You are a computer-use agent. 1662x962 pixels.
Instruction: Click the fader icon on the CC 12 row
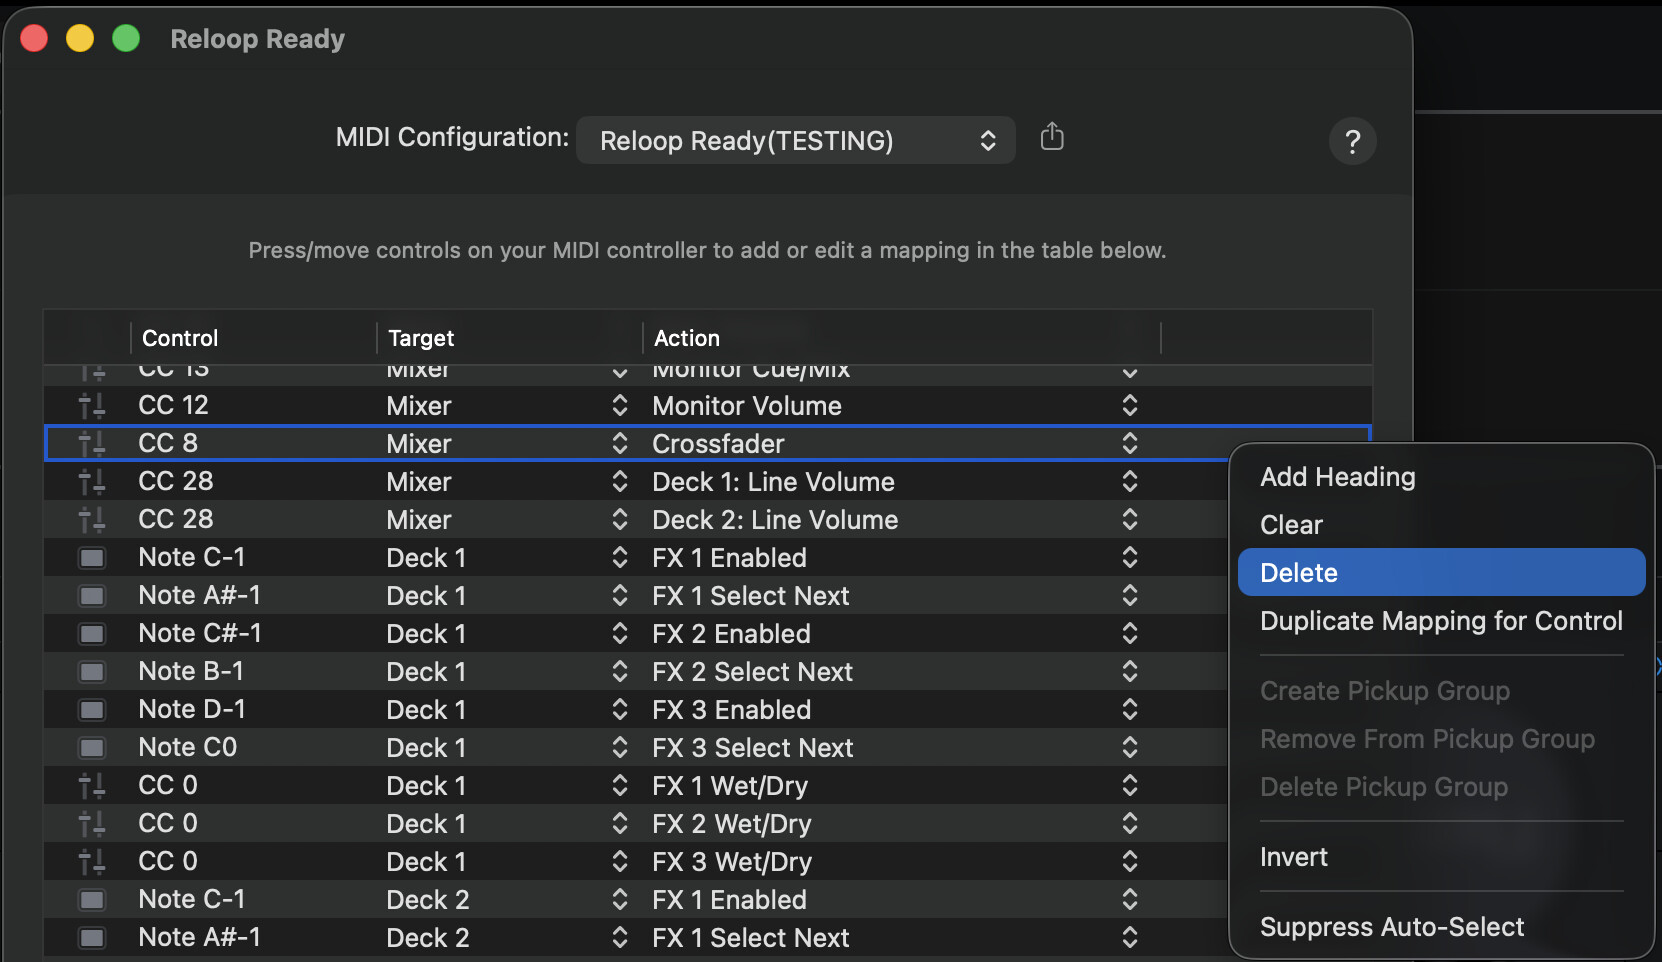click(x=92, y=406)
